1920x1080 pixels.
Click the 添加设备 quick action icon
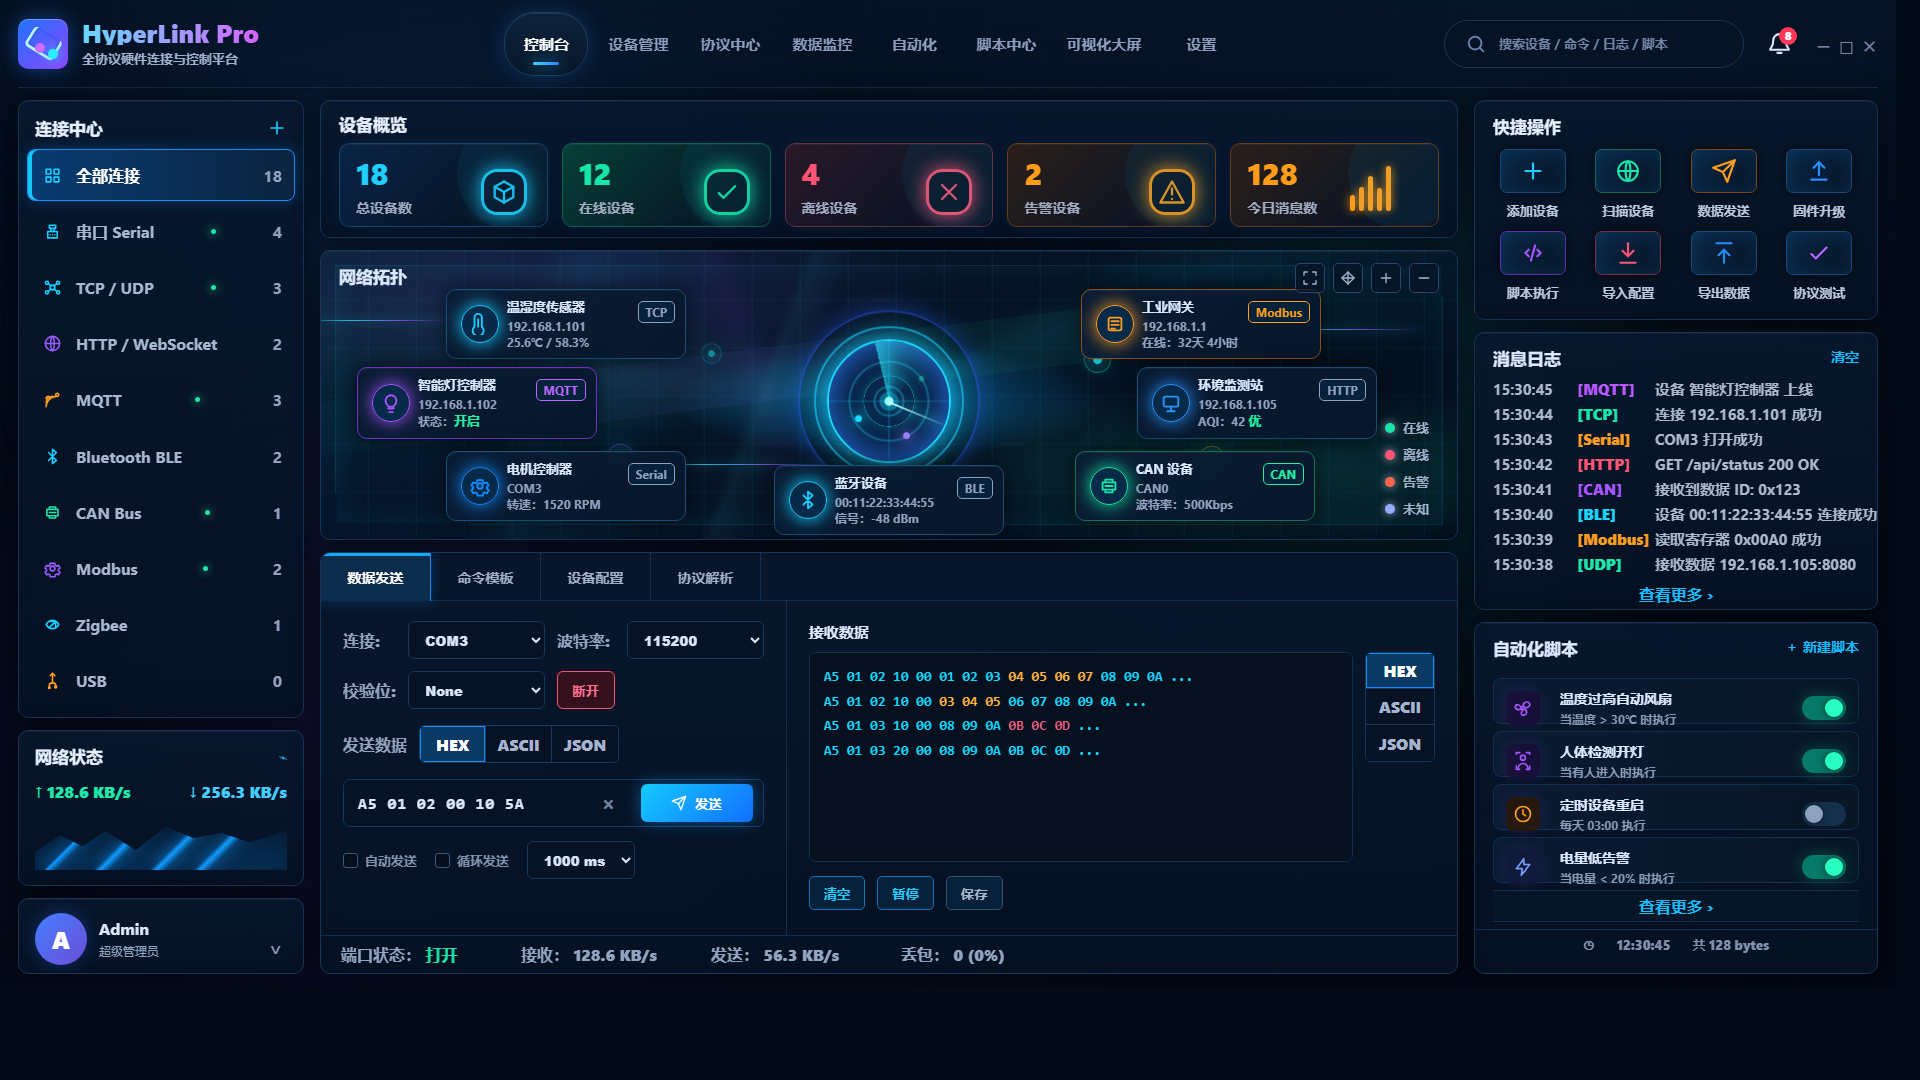[1532, 171]
